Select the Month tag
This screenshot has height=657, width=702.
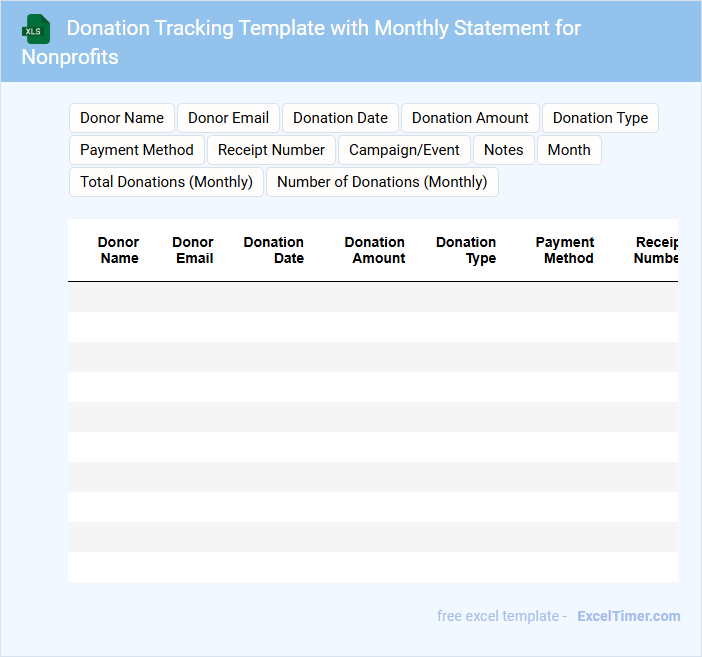[569, 150]
